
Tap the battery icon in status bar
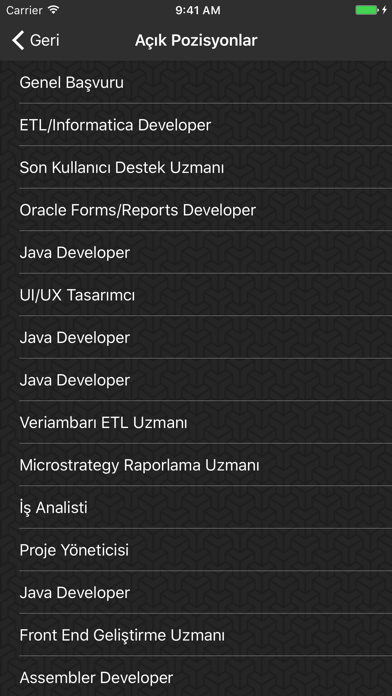tap(367, 10)
